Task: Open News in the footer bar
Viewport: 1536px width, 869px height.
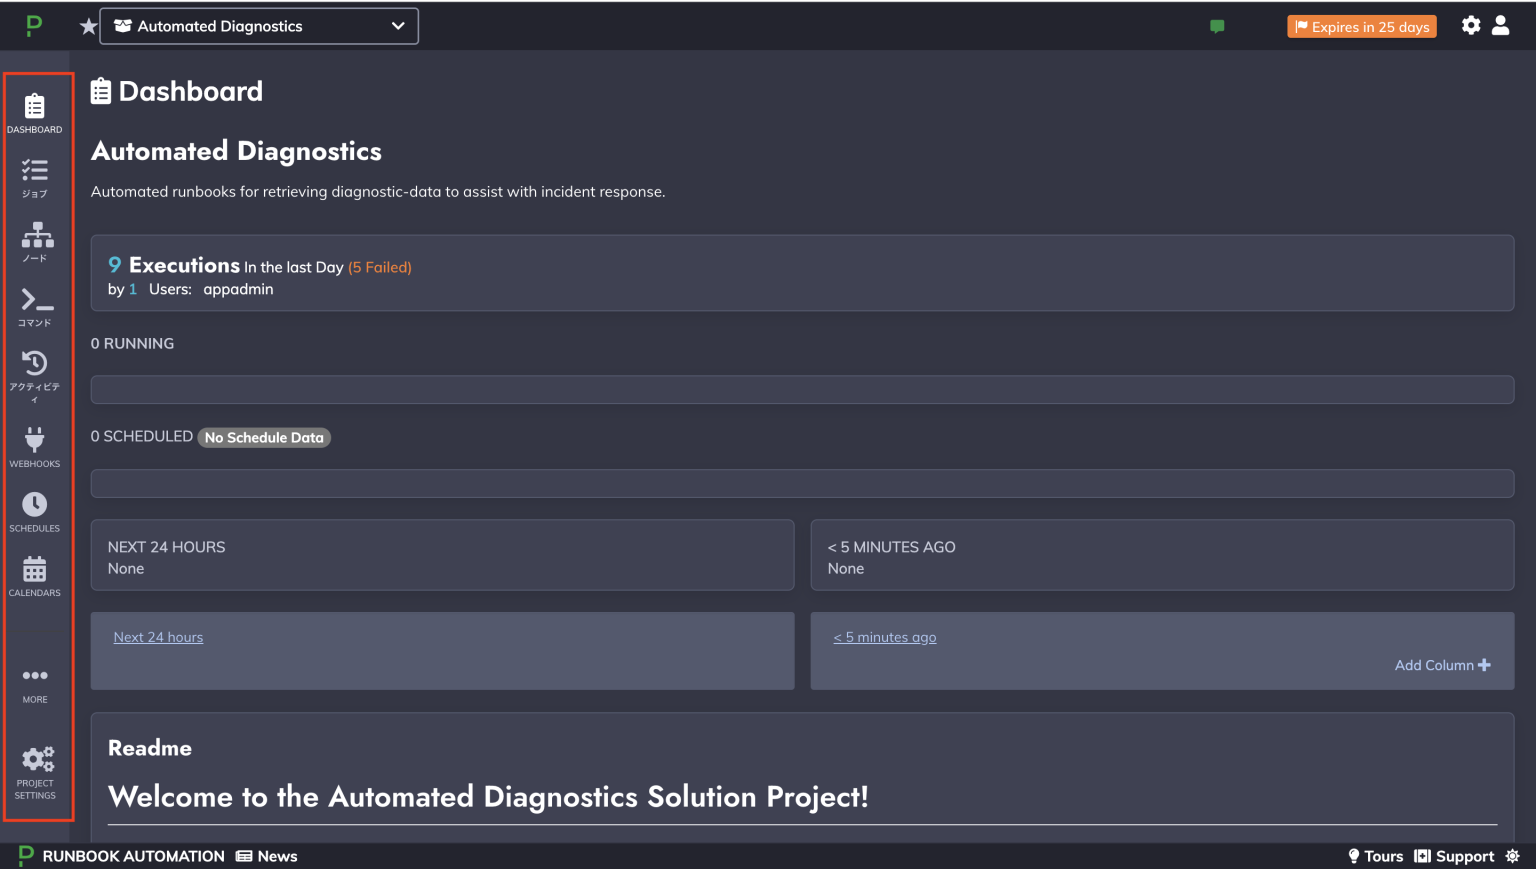Action: 266,856
